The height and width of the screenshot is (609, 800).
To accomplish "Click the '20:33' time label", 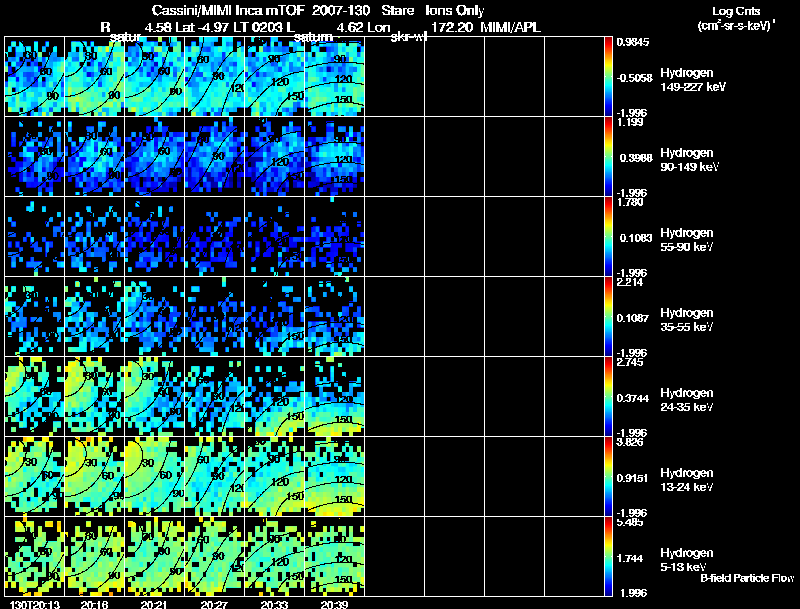I will click(274, 604).
